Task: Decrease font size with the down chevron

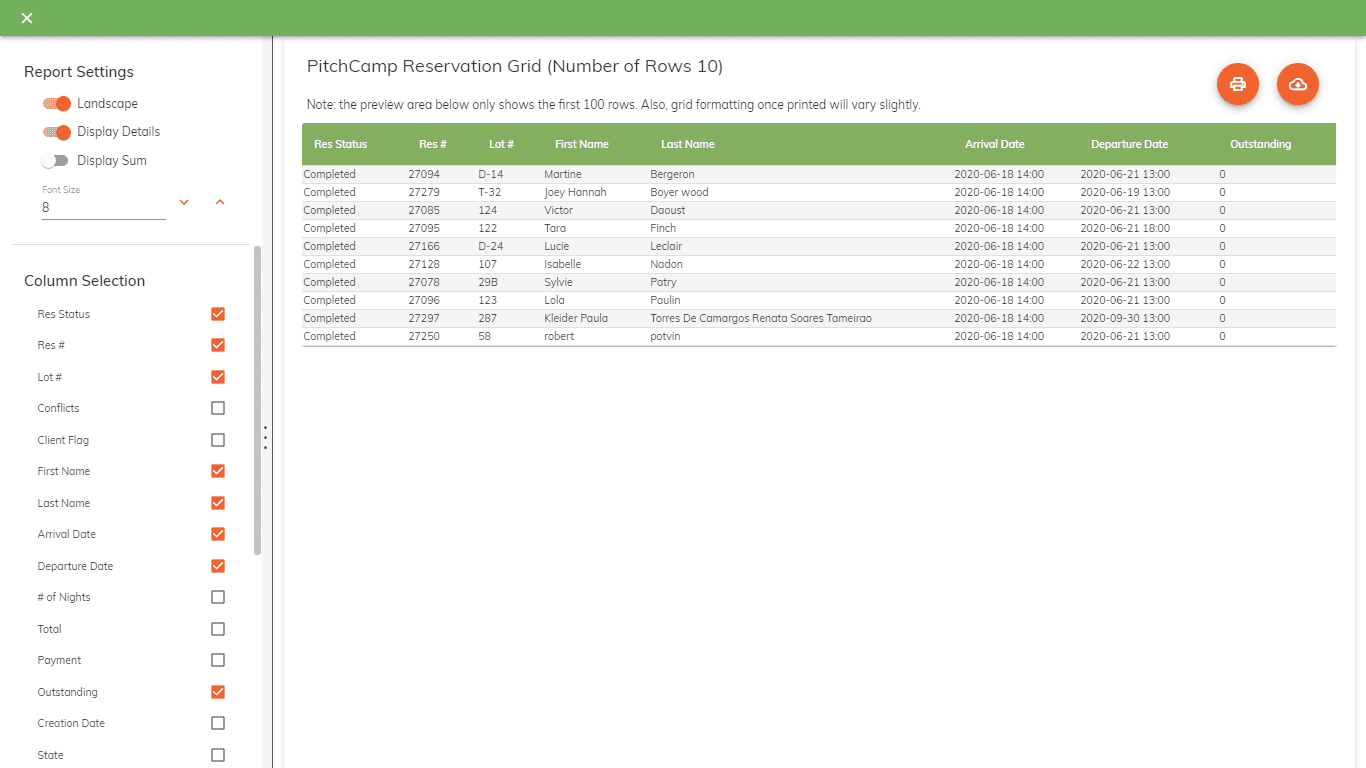Action: 184,202
